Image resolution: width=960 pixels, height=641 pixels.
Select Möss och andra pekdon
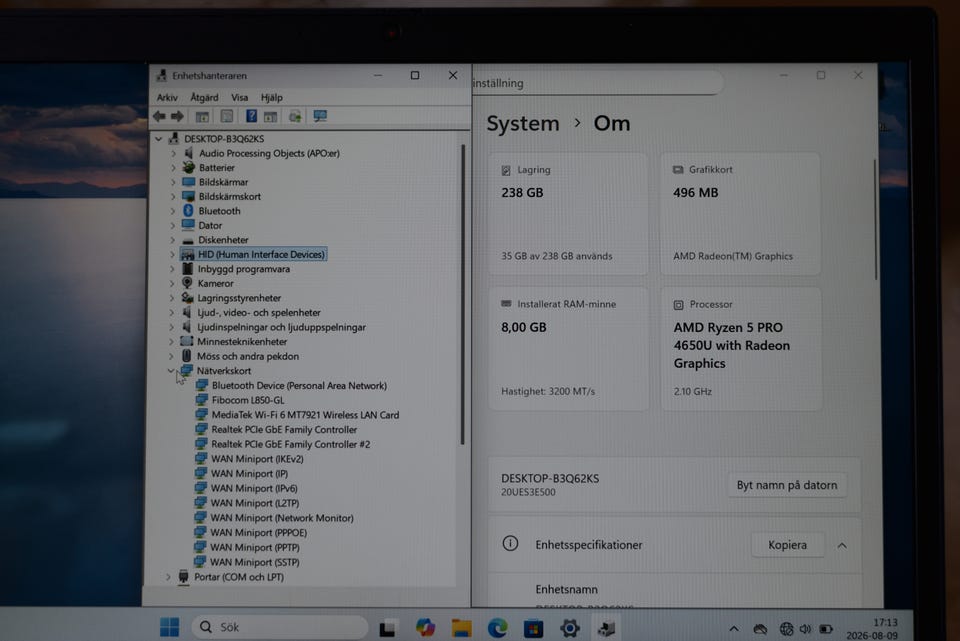tap(248, 356)
